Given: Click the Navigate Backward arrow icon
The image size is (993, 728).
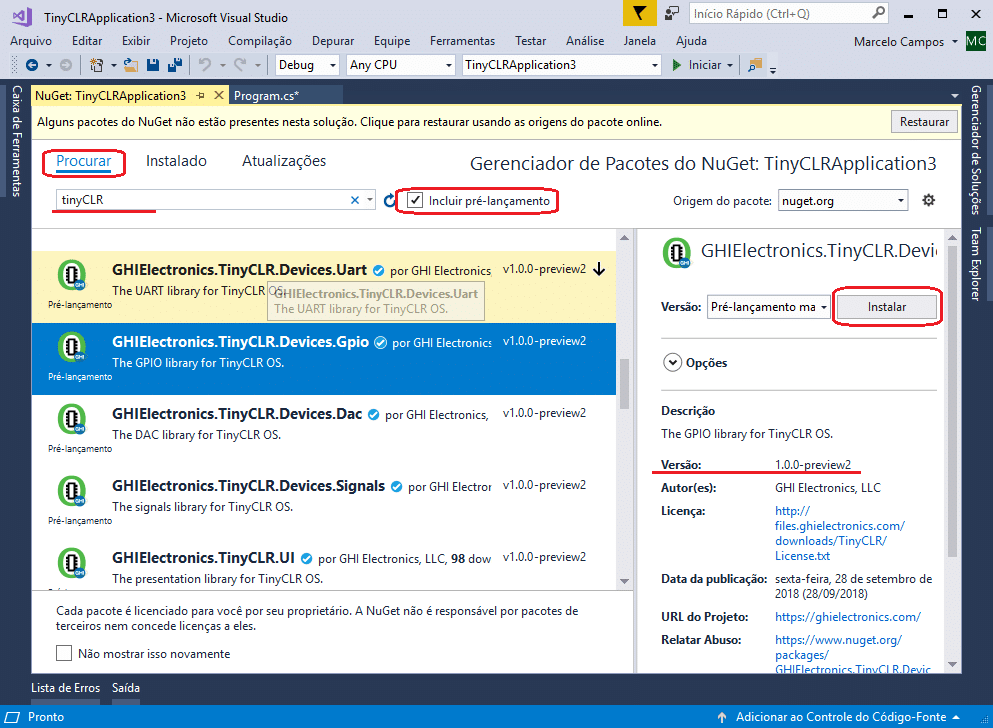Looking at the screenshot, I should point(31,65).
